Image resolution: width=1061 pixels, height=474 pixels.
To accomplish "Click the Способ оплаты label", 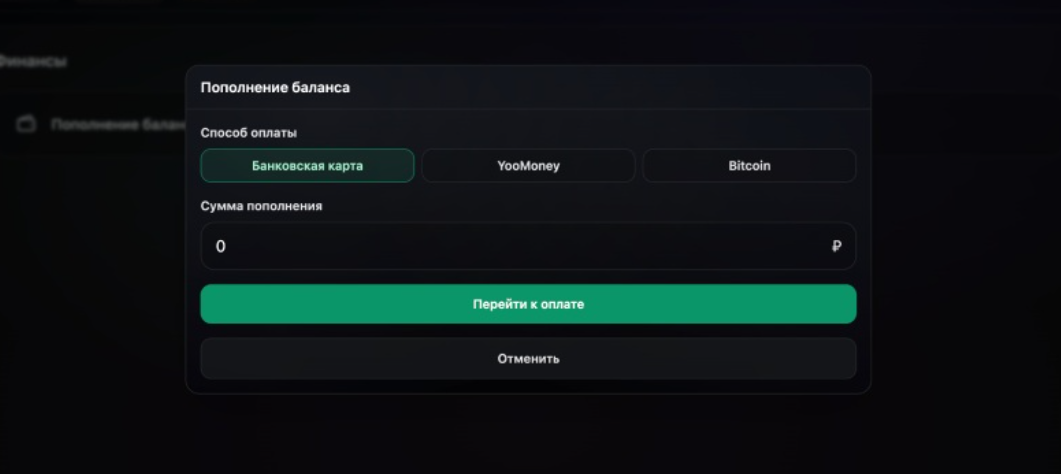I will [x=248, y=132].
